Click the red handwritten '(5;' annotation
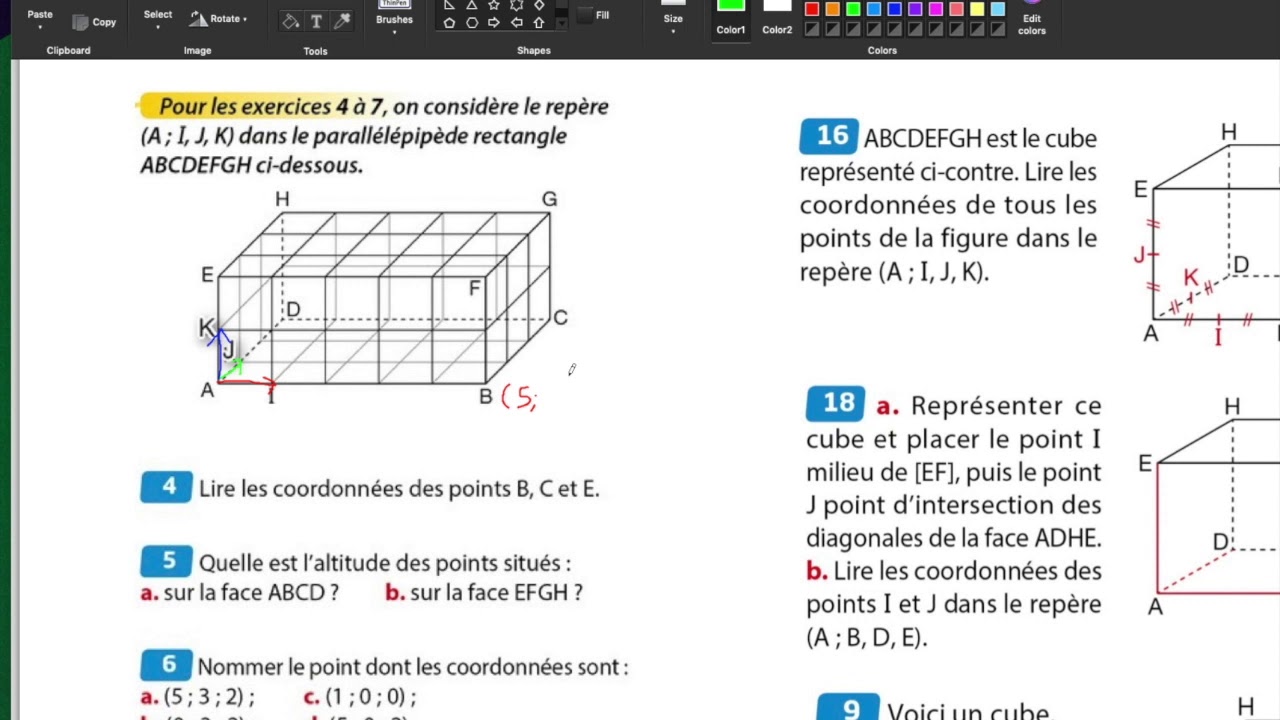 click(519, 398)
